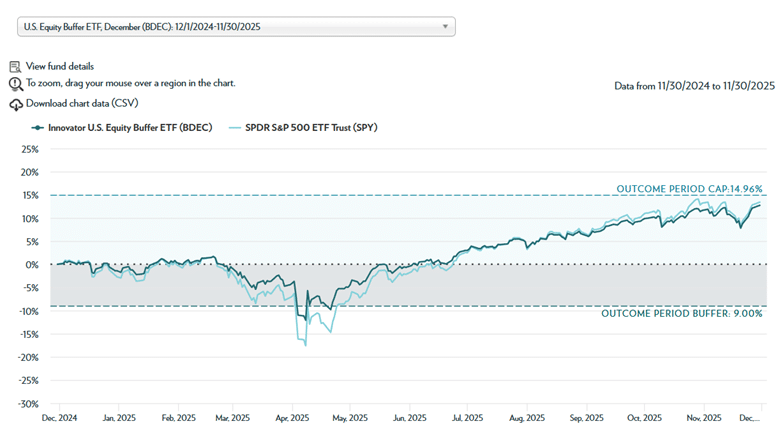The width and height of the screenshot is (780, 433).
Task: Click the 15% y-axis label
Action: 30,196
